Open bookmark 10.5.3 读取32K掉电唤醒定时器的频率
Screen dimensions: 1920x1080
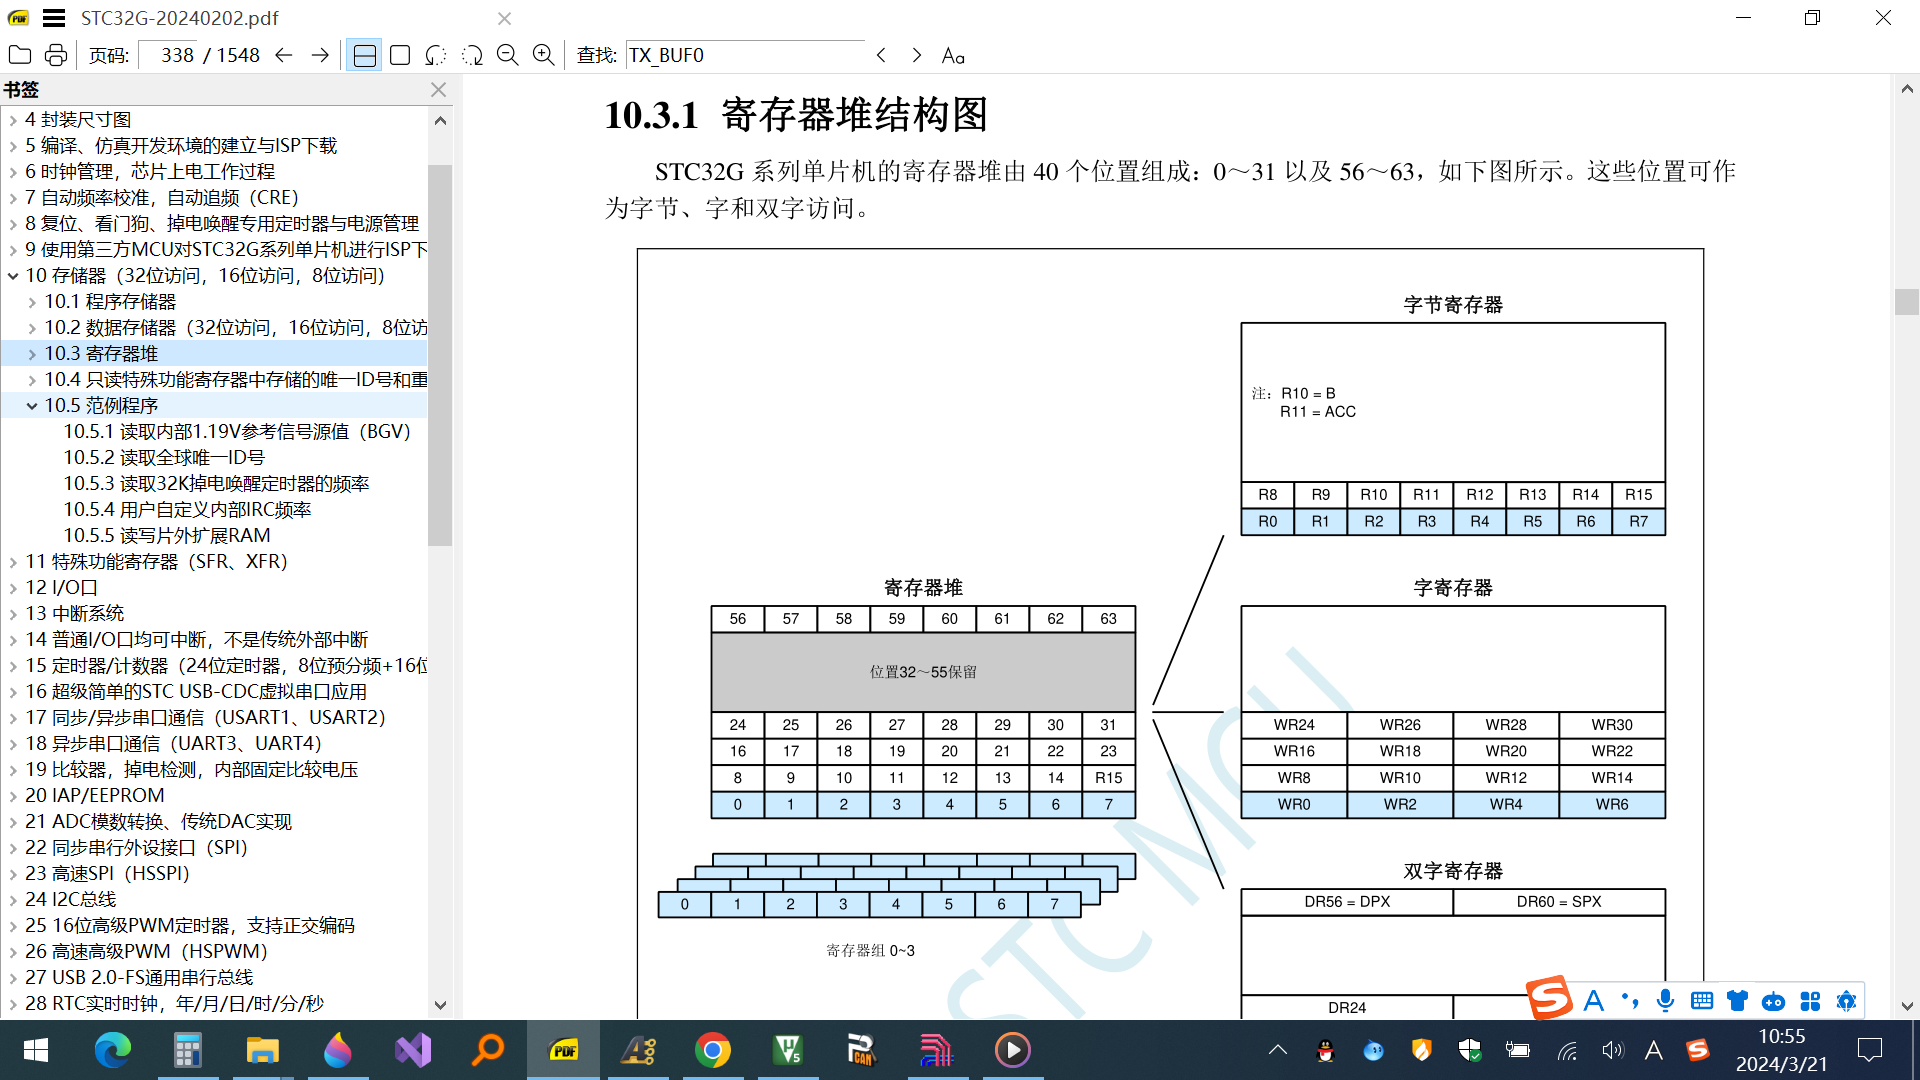[216, 484]
